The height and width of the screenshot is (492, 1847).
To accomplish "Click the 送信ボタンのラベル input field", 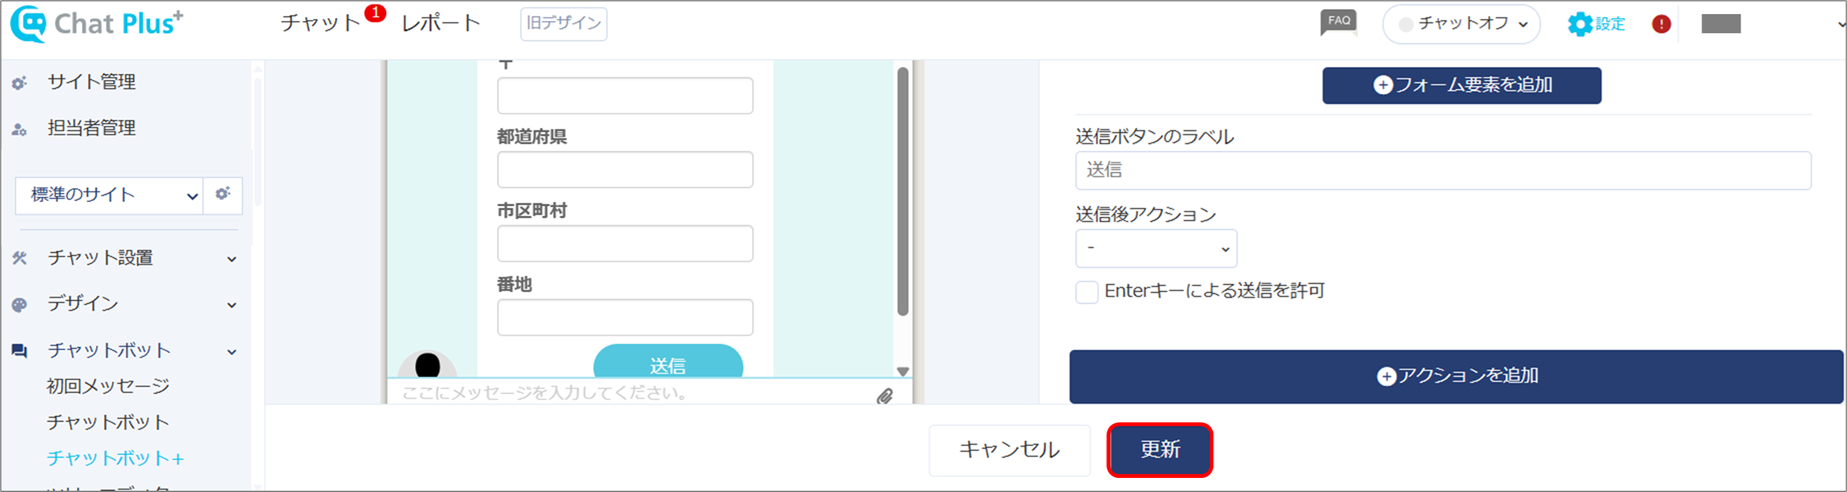I will [1443, 170].
